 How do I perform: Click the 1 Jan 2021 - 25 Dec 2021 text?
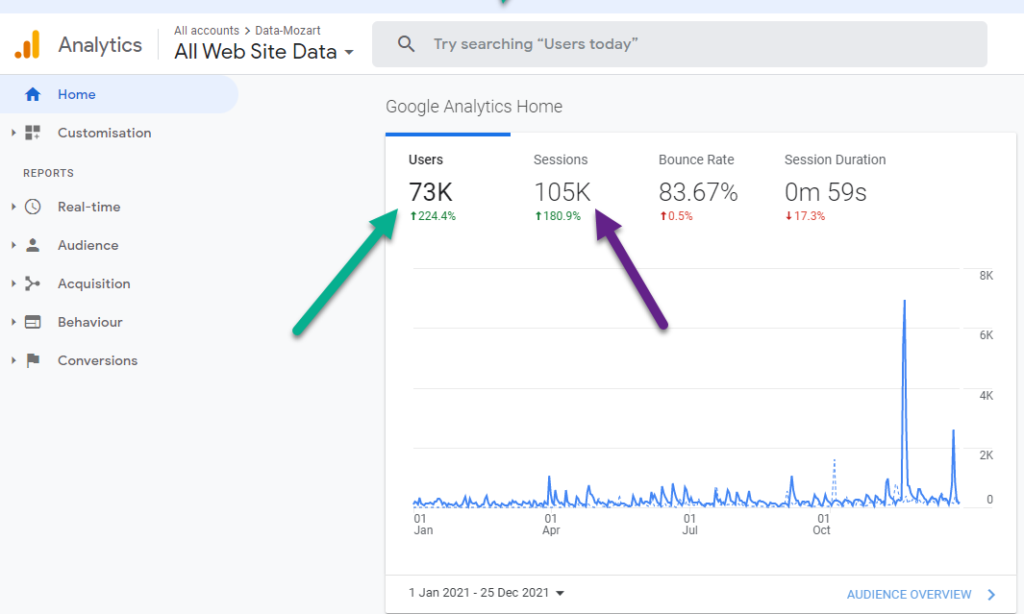pos(479,592)
